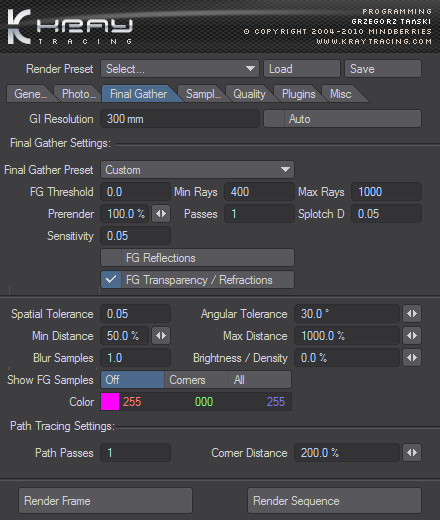This screenshot has width=440, height=520.
Task: Click the Brightness / Density arrows icon
Action: (x=412, y=358)
